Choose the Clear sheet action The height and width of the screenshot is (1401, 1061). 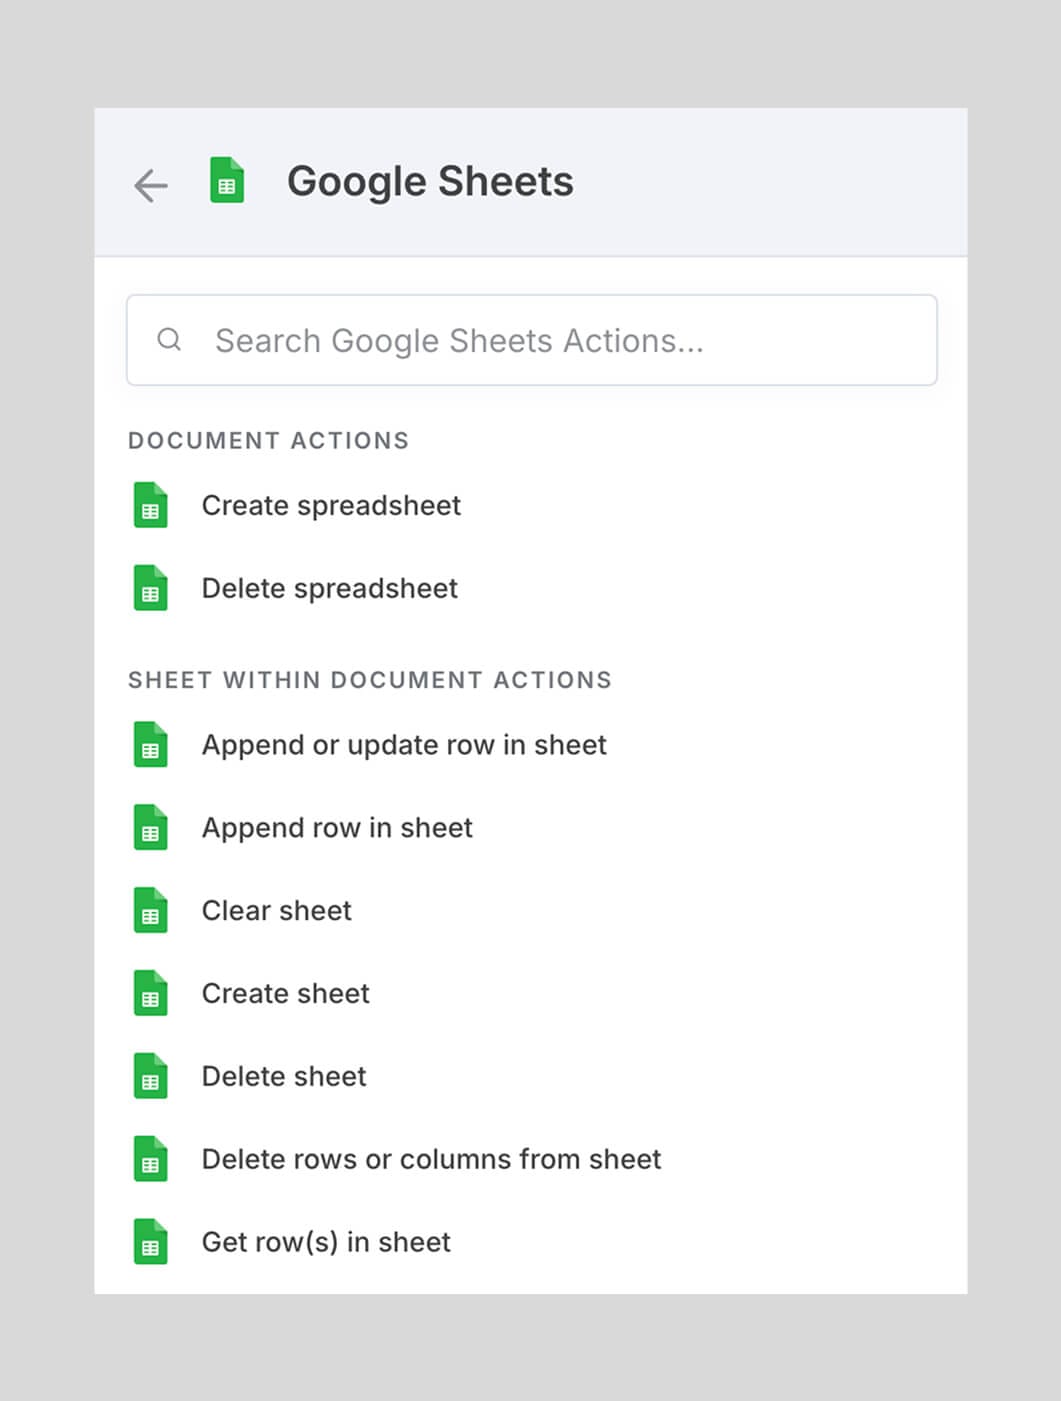click(x=276, y=912)
